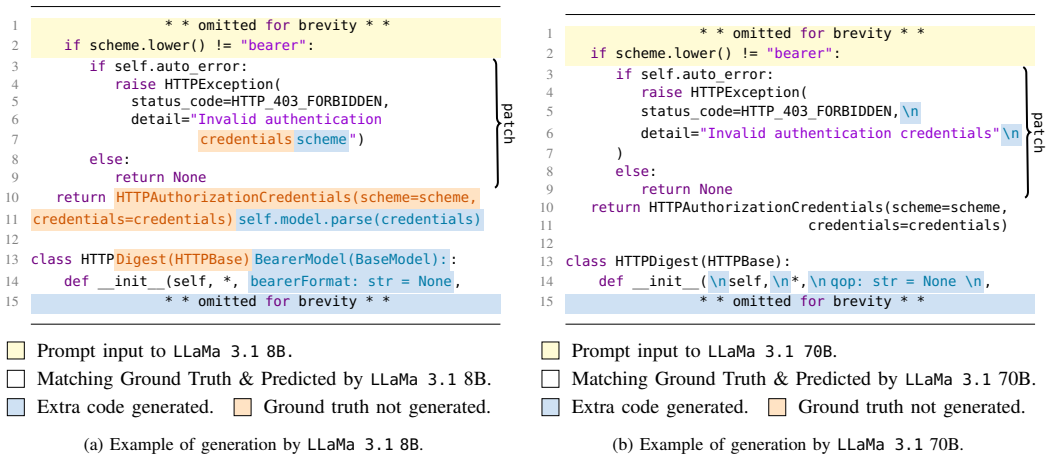Click the blue 'self.model.parse(credentials)' code
This screenshot has width=1052, height=460.
pos(359,219)
